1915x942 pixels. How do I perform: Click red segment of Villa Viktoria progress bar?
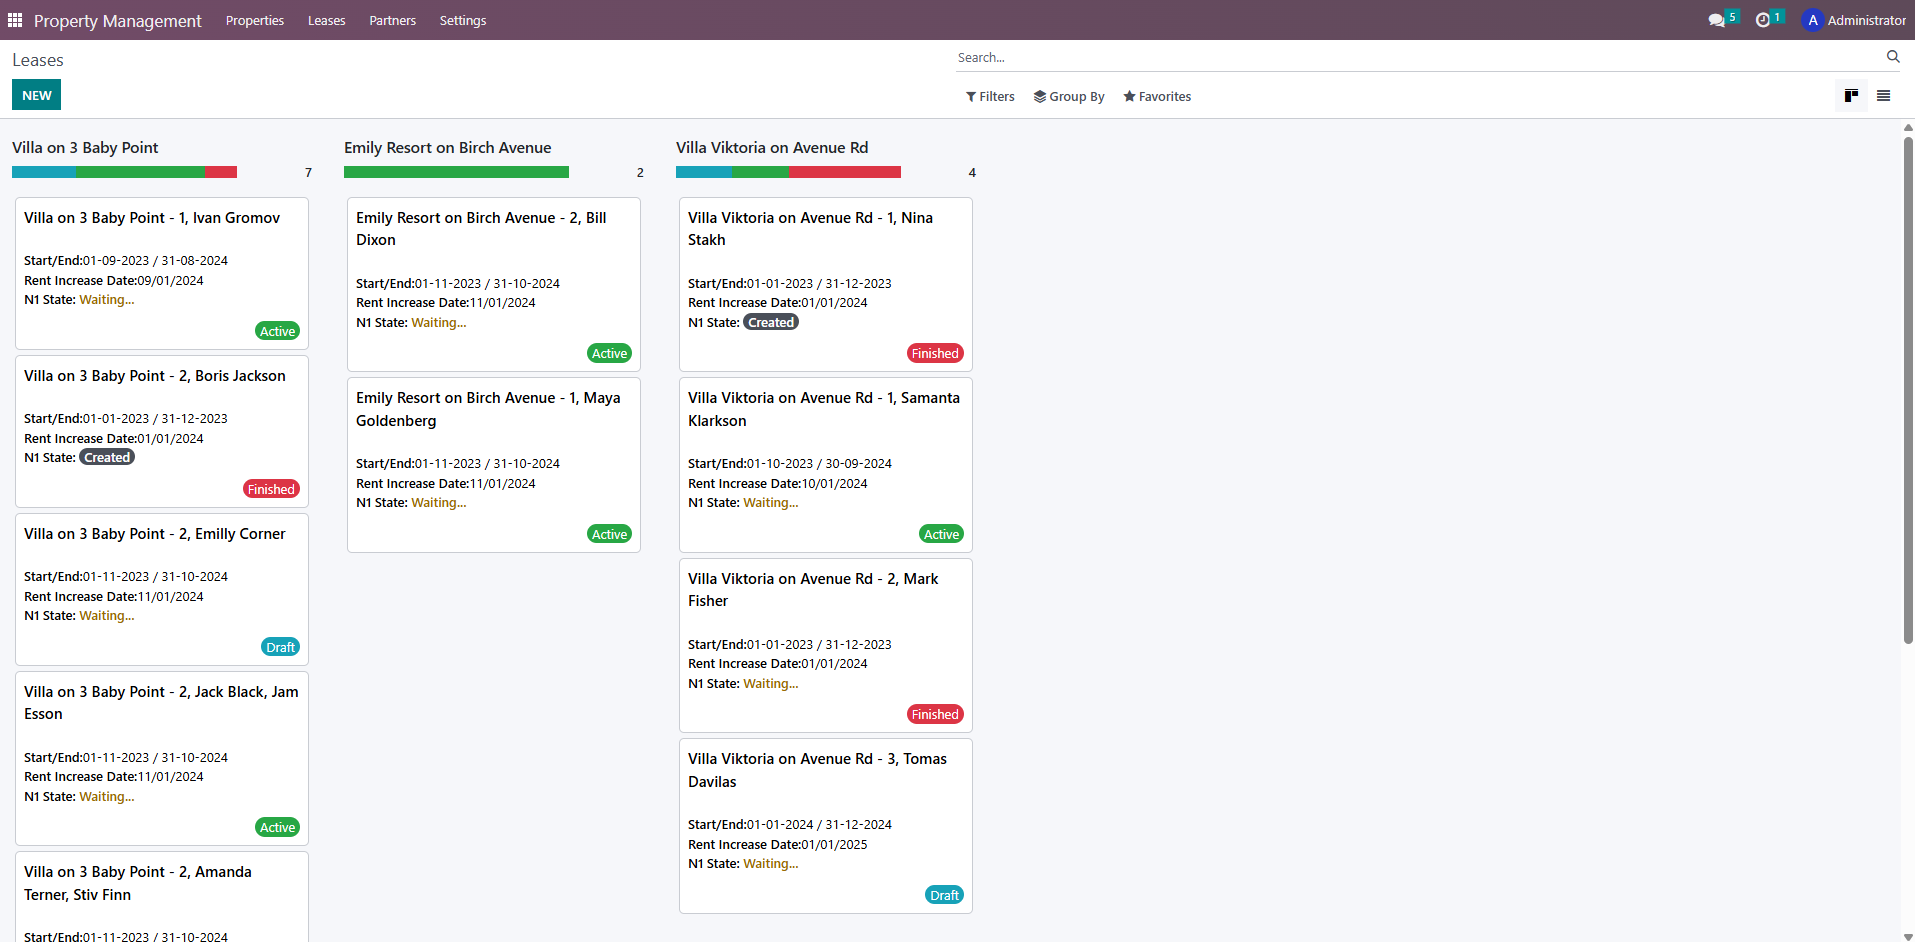point(844,172)
